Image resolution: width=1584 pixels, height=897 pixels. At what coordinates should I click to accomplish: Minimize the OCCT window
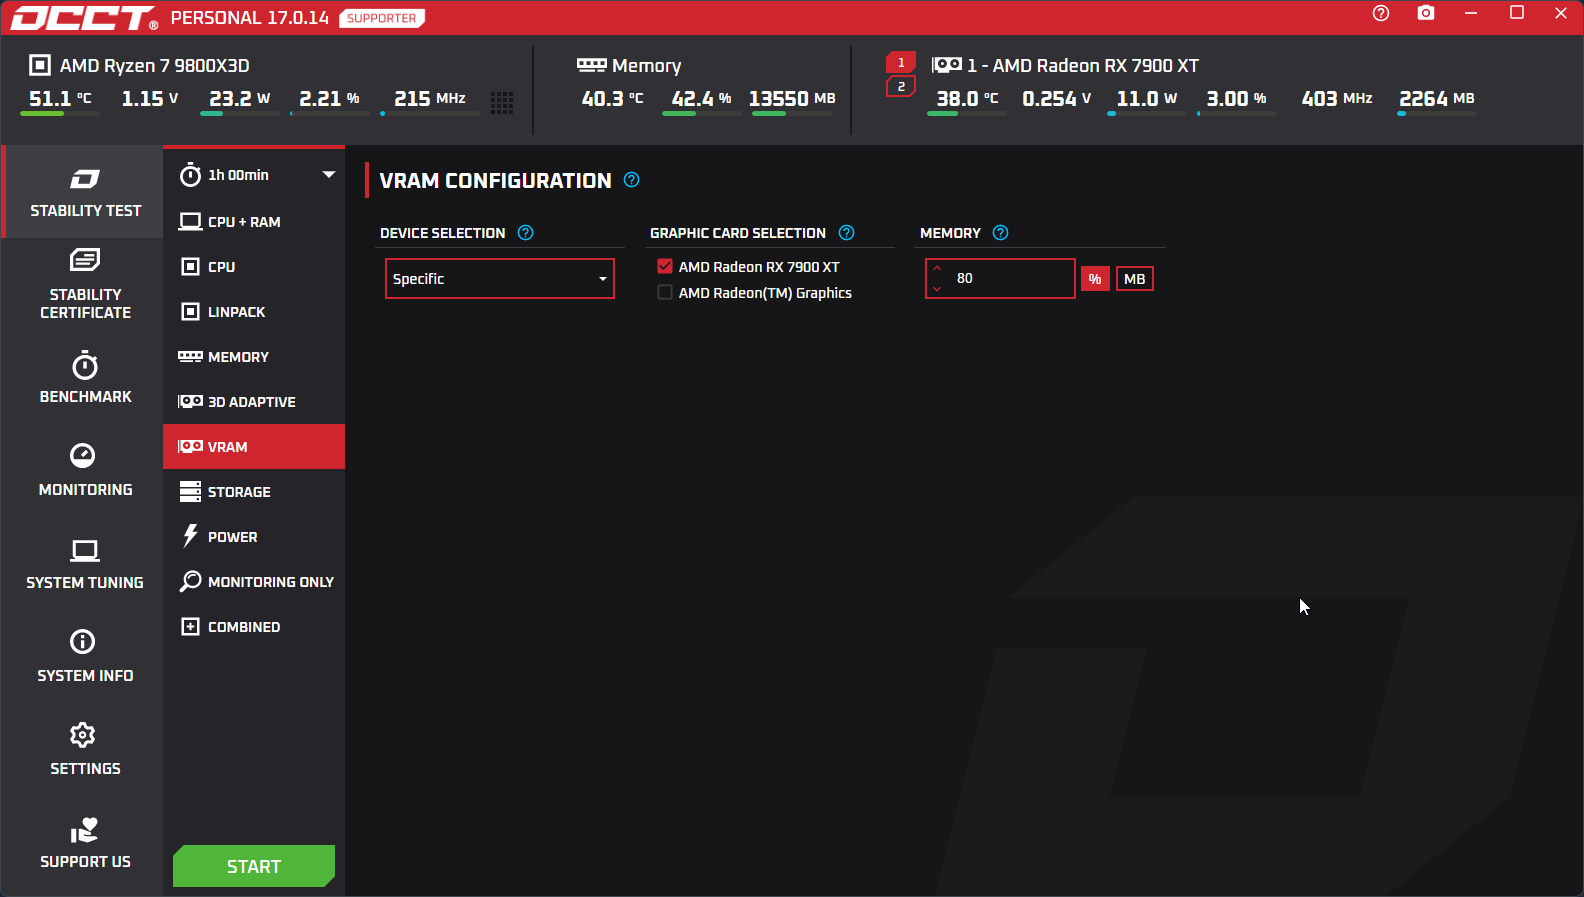(x=1471, y=13)
